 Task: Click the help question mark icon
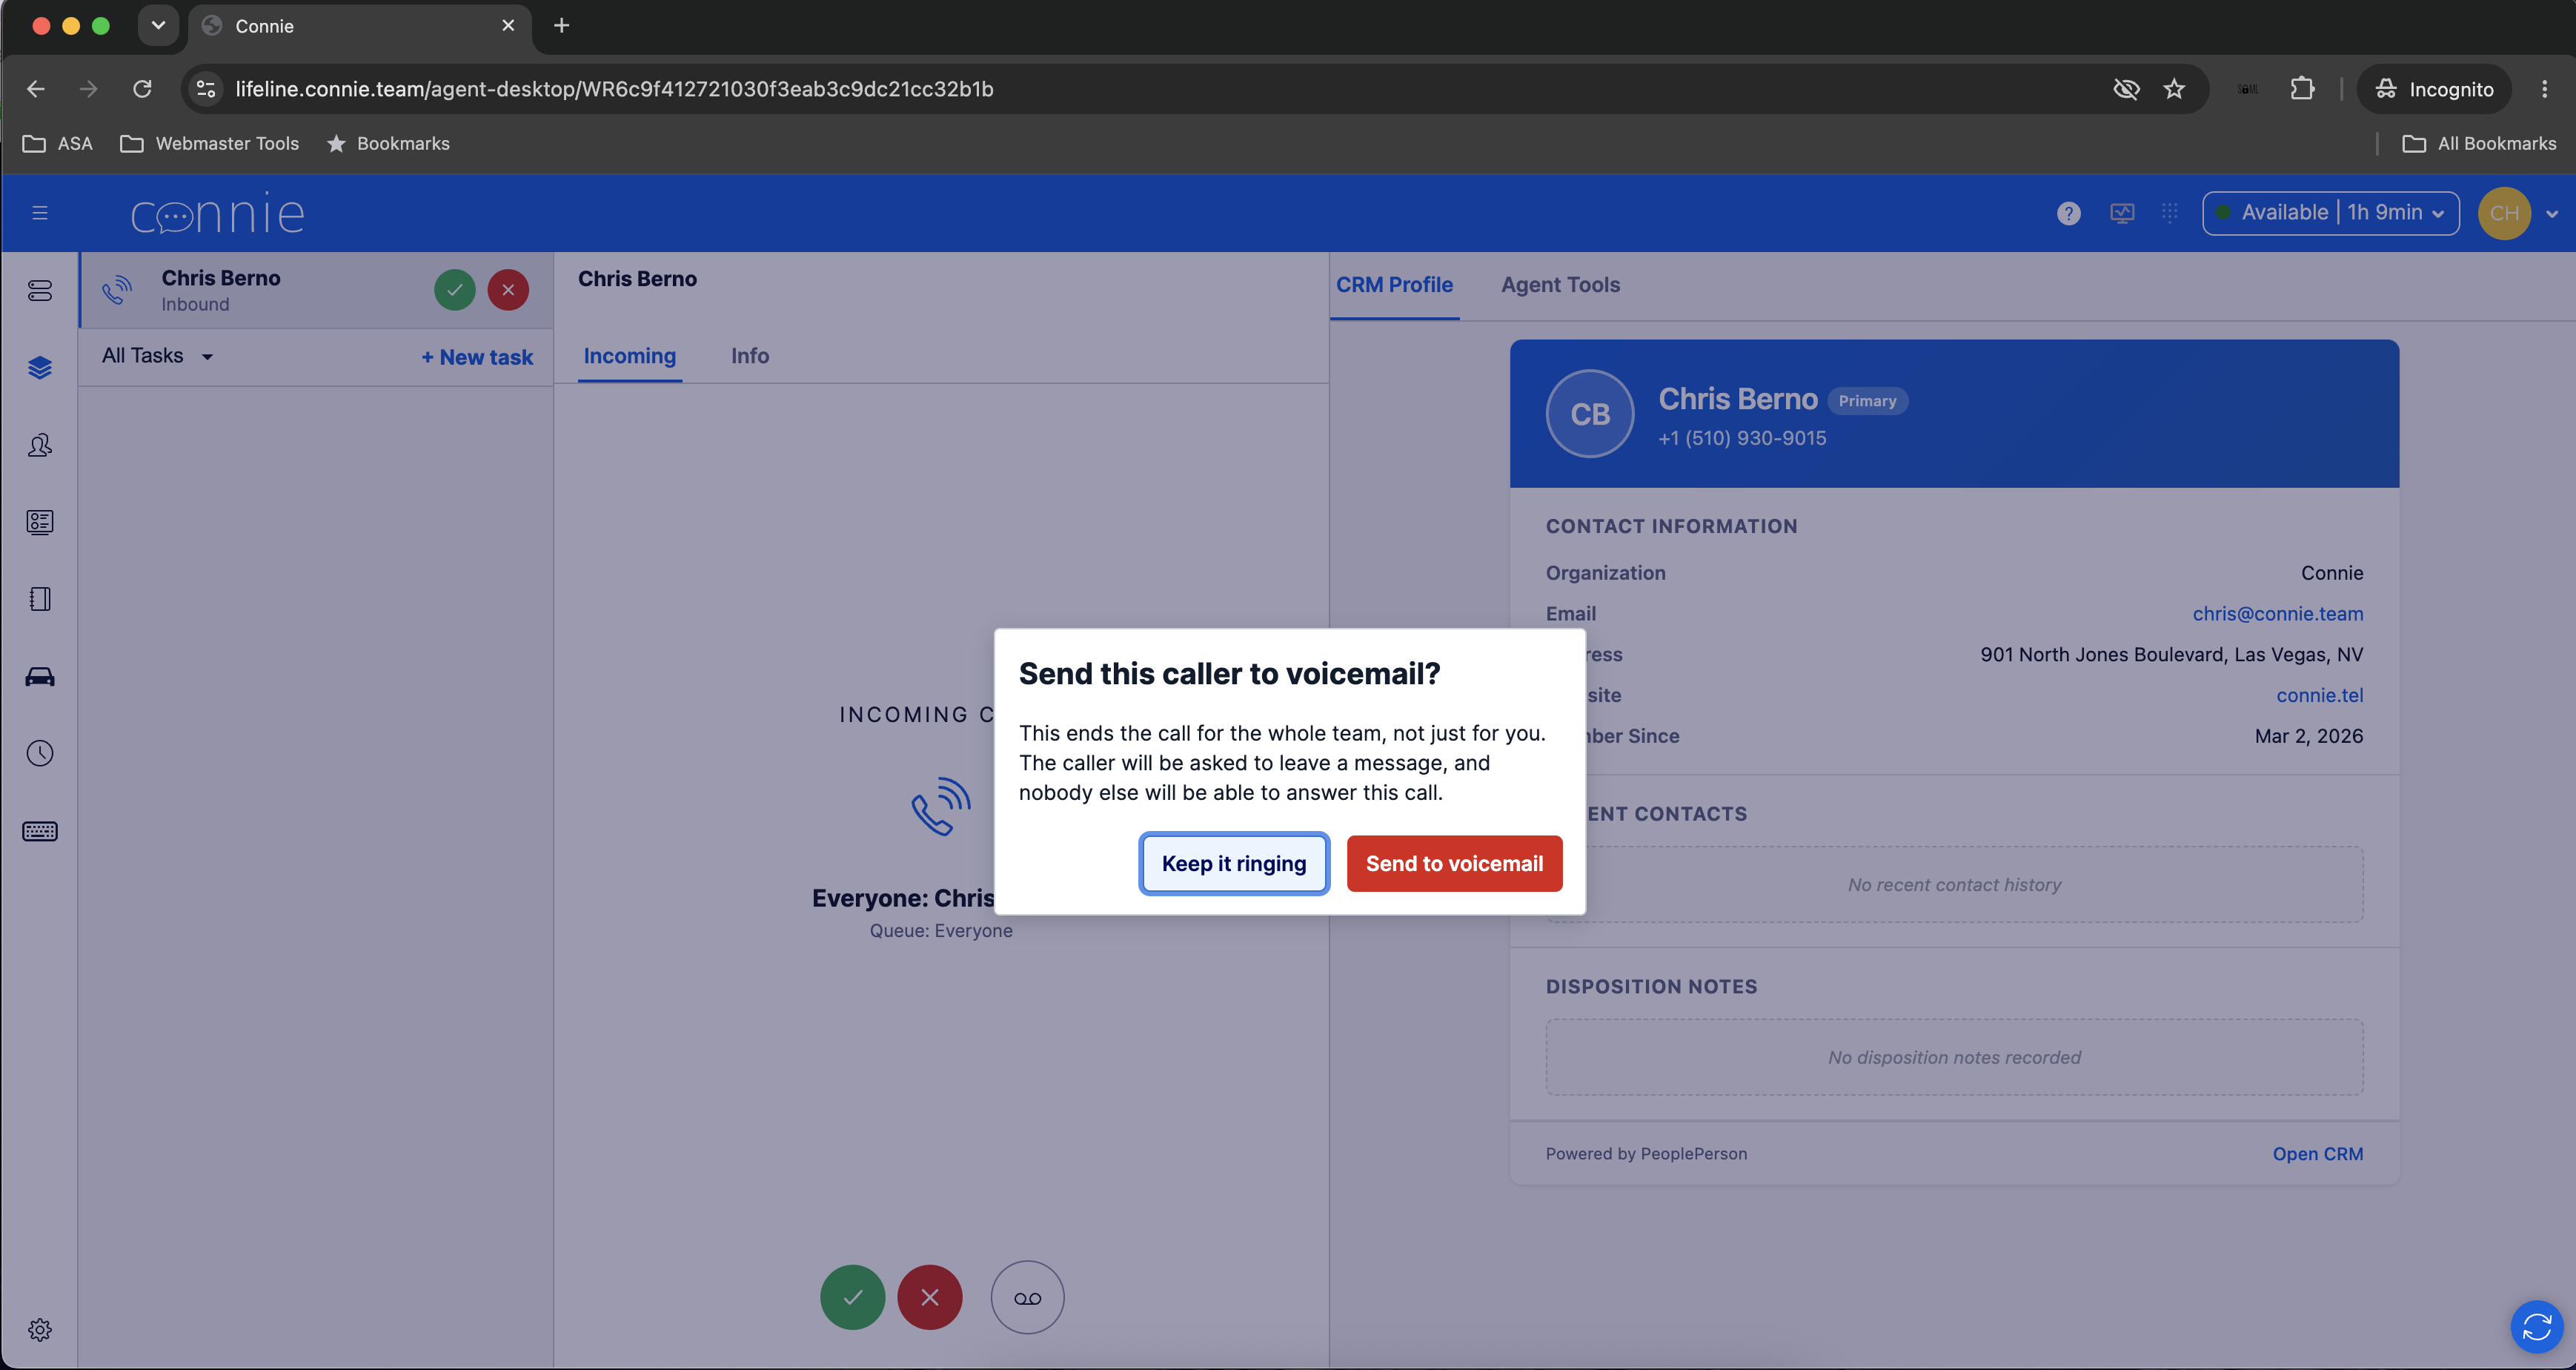[x=2069, y=213]
